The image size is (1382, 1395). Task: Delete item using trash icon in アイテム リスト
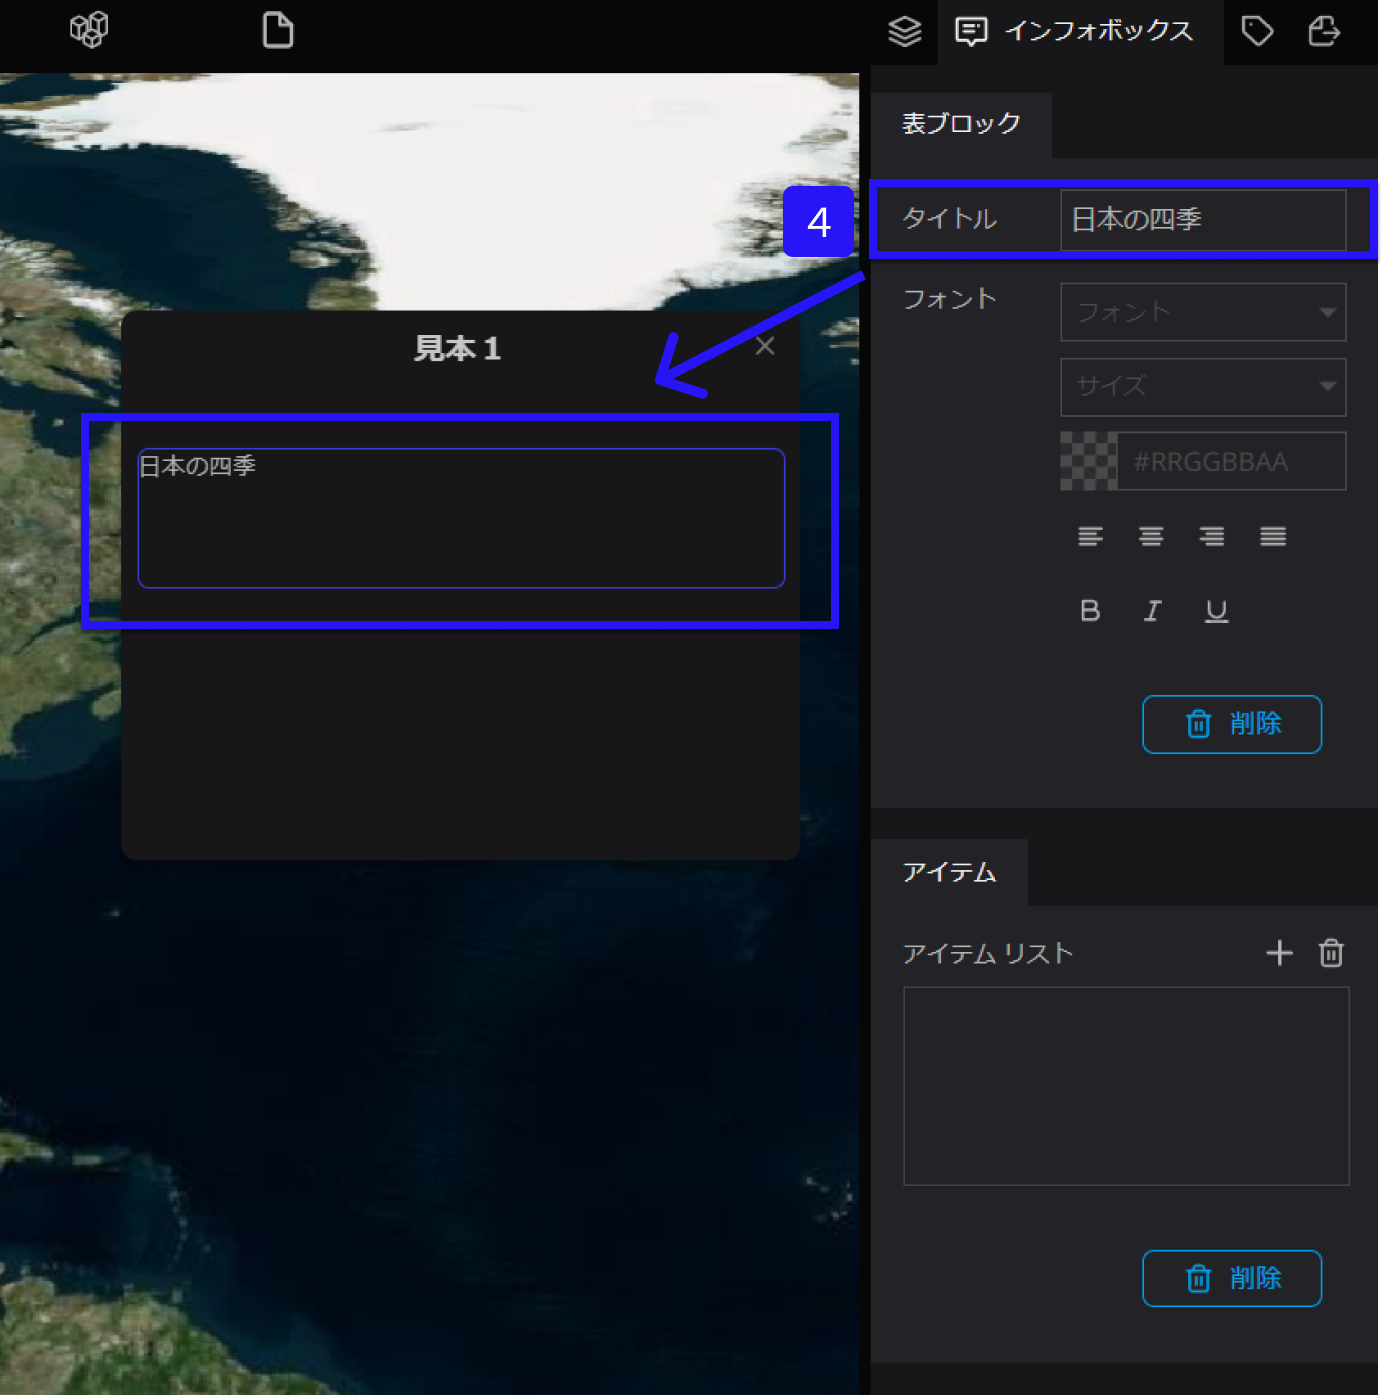[1331, 953]
